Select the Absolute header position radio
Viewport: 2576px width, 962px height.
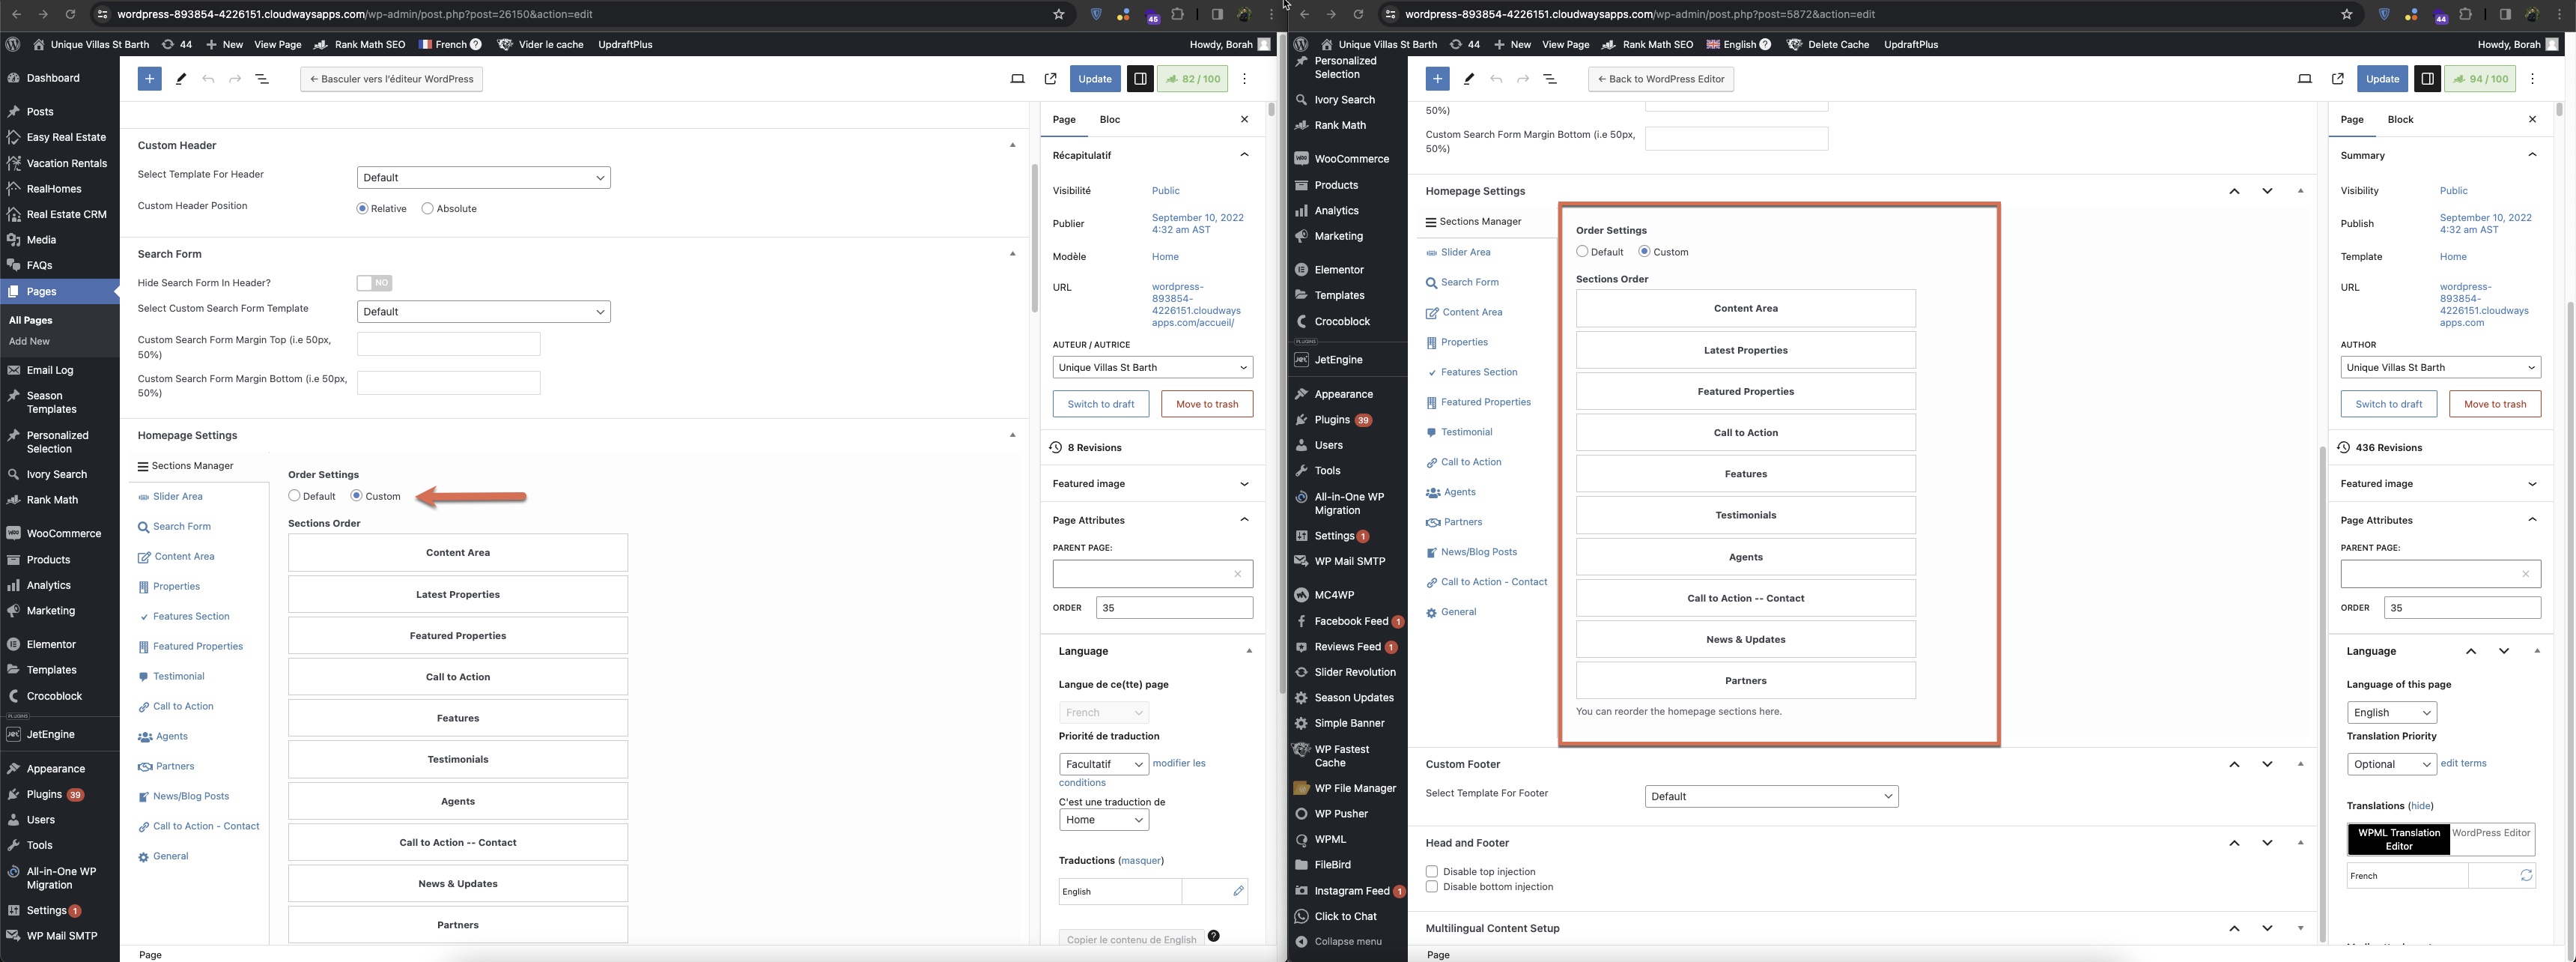(x=428, y=208)
